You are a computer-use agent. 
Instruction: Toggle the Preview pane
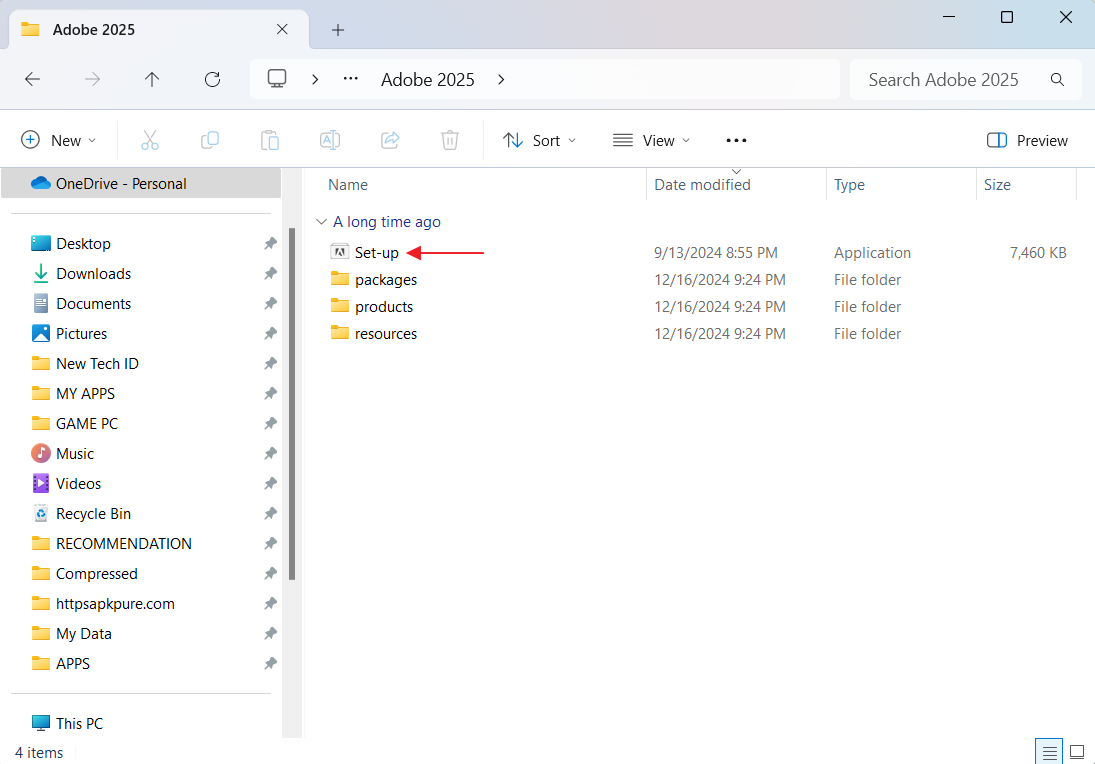(x=1027, y=141)
